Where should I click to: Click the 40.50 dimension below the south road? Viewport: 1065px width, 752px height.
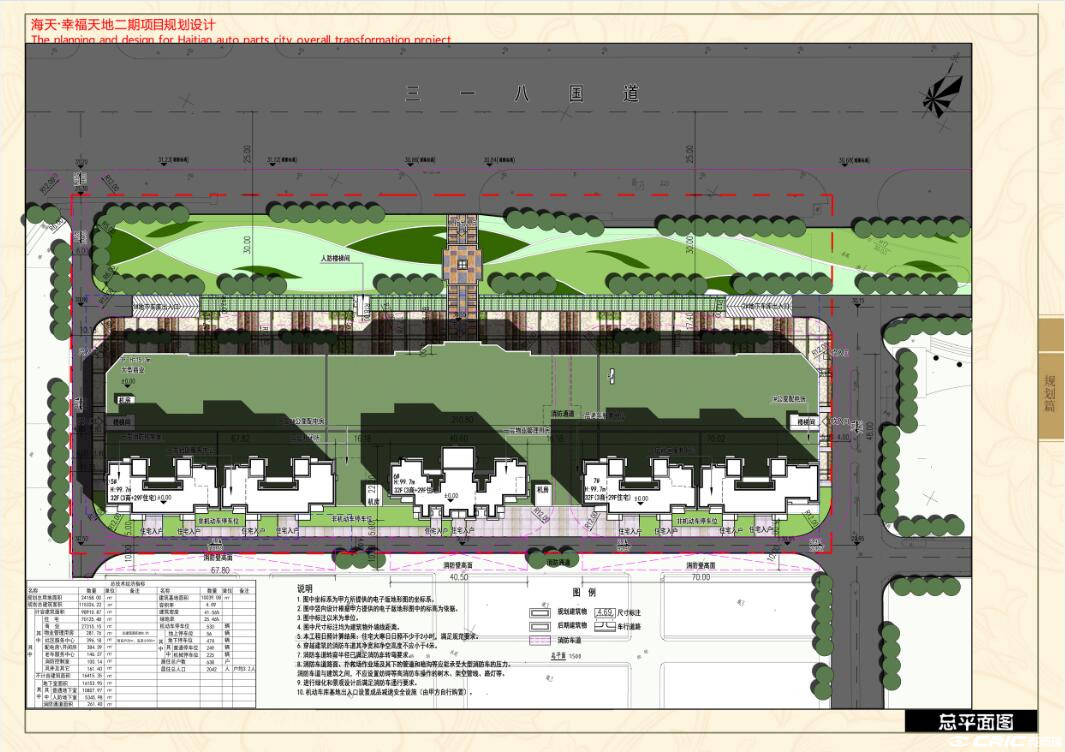point(459,577)
